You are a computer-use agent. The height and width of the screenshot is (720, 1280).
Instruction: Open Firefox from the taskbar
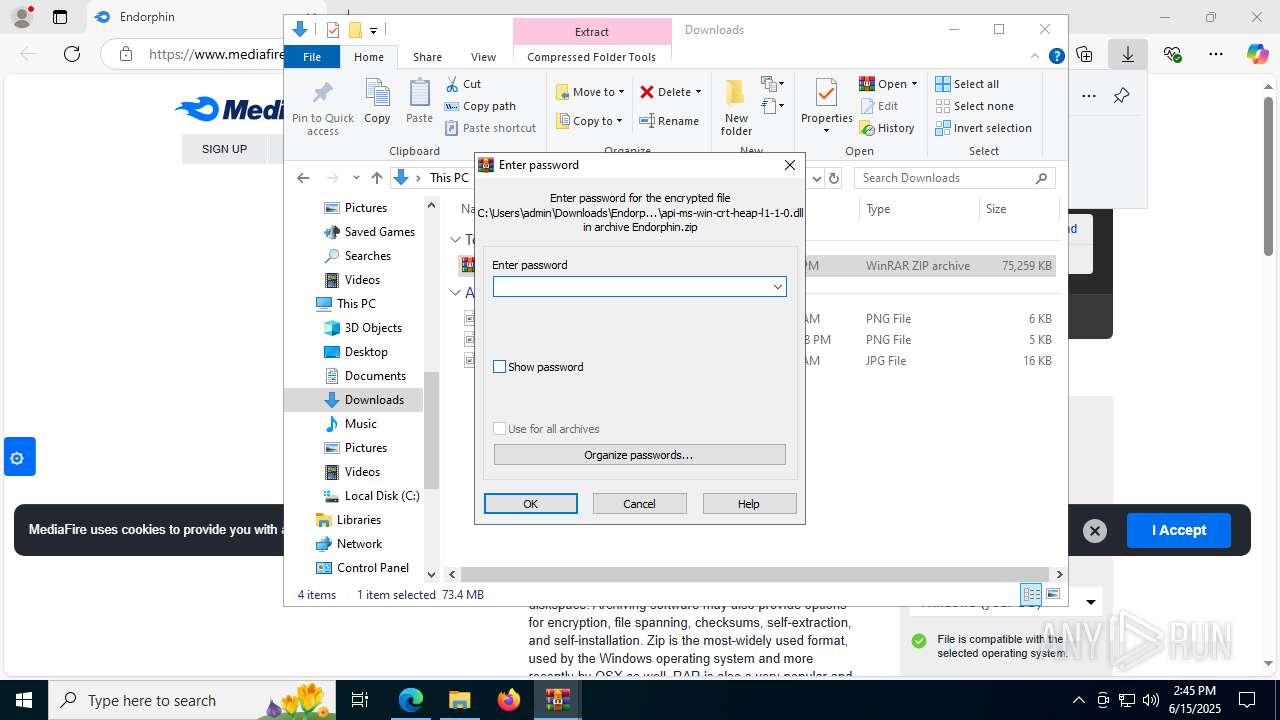click(509, 700)
